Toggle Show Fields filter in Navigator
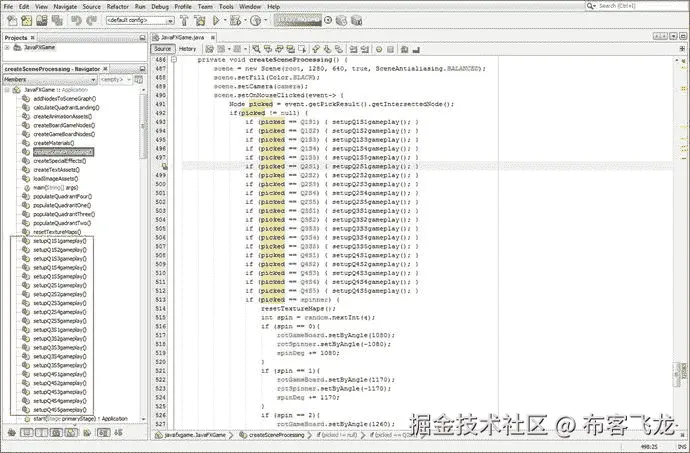This screenshot has height=453, width=690. [27, 433]
